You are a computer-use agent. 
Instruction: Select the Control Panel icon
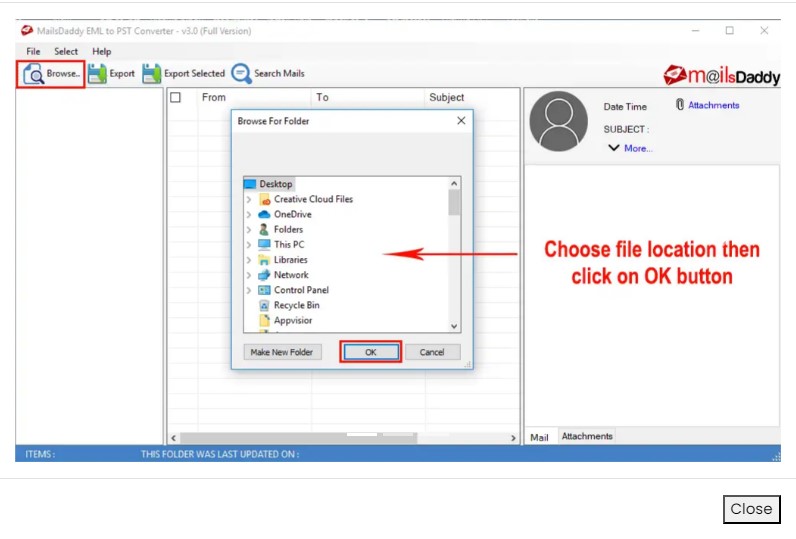tap(264, 290)
